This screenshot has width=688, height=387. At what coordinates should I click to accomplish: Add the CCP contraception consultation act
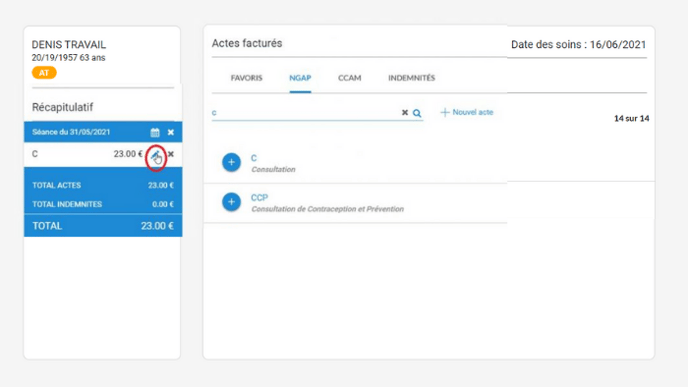(231, 202)
